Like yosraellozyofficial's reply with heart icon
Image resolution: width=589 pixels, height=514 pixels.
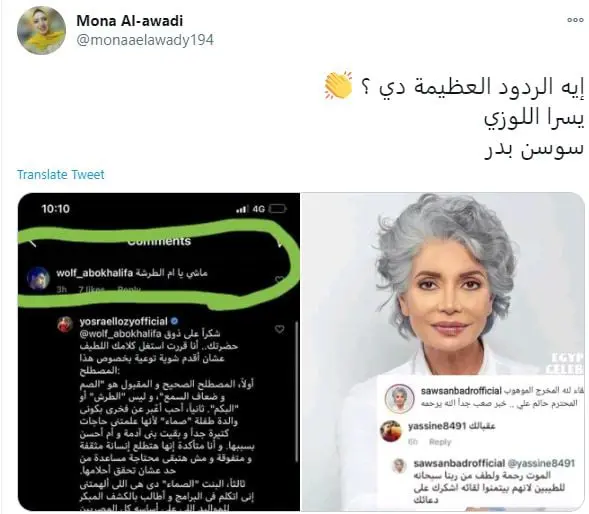279,329
